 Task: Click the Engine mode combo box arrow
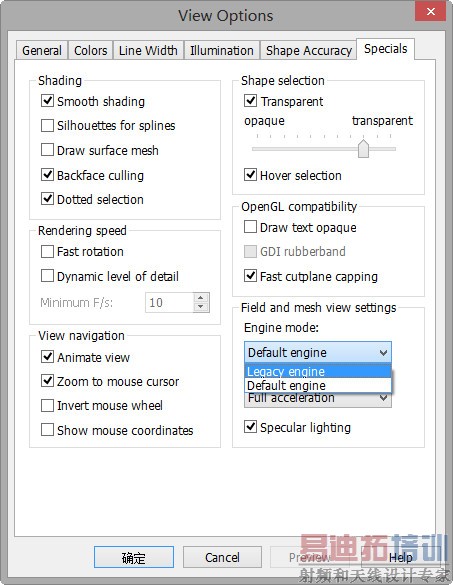[383, 353]
